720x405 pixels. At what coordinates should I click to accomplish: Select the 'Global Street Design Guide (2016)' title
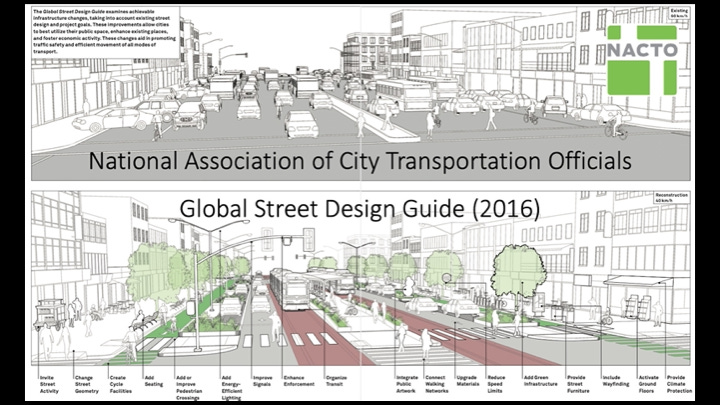coord(360,209)
